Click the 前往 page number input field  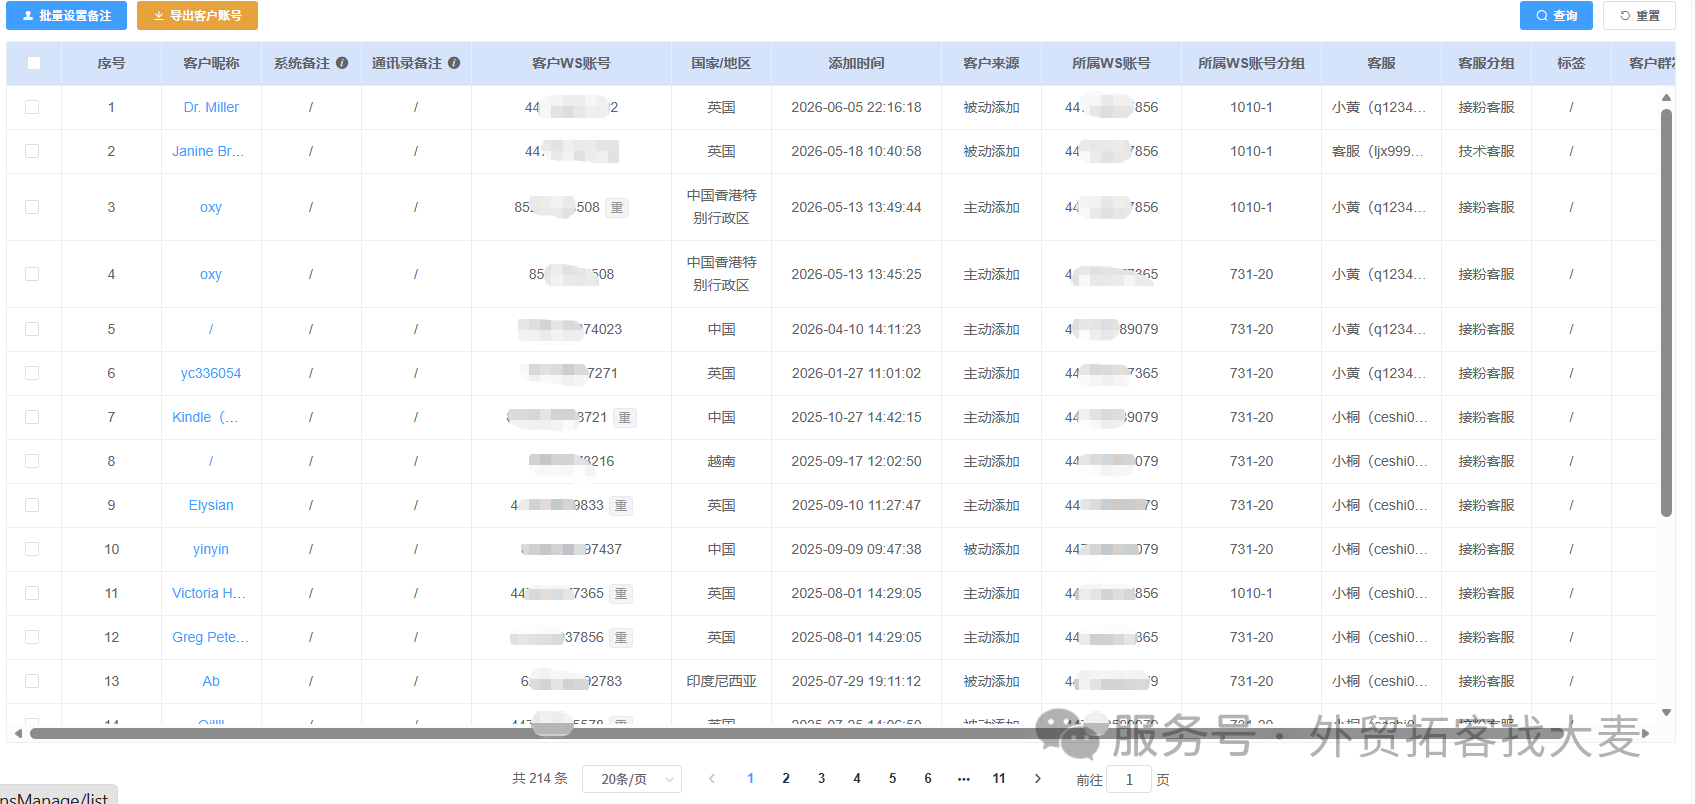pos(1129,780)
